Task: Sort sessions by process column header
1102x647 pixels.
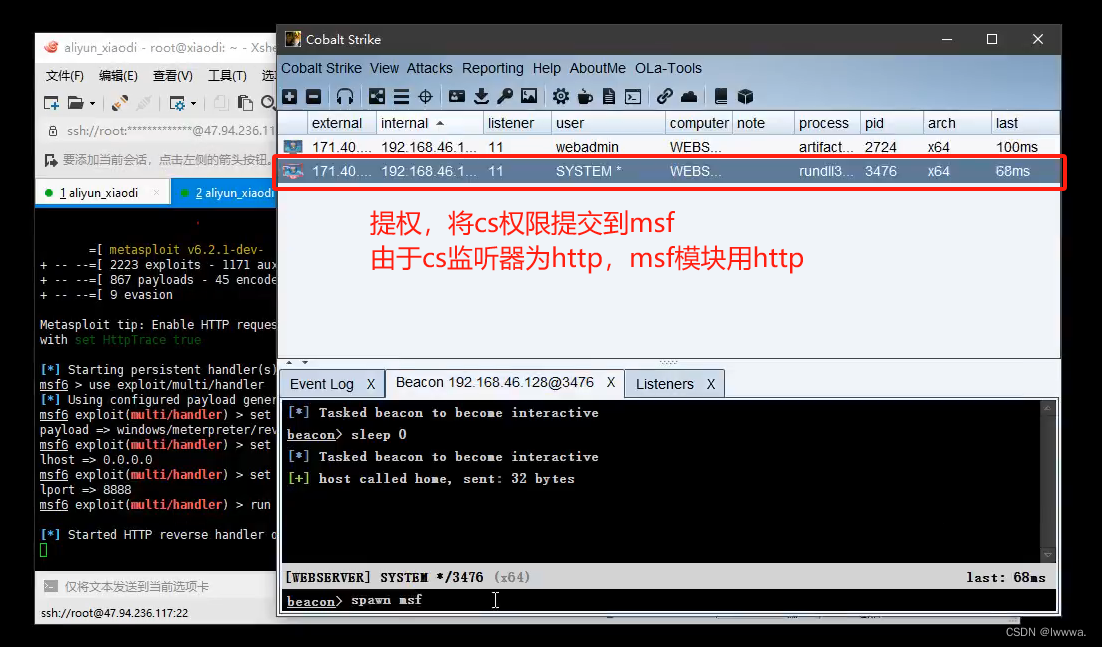Action: click(826, 123)
